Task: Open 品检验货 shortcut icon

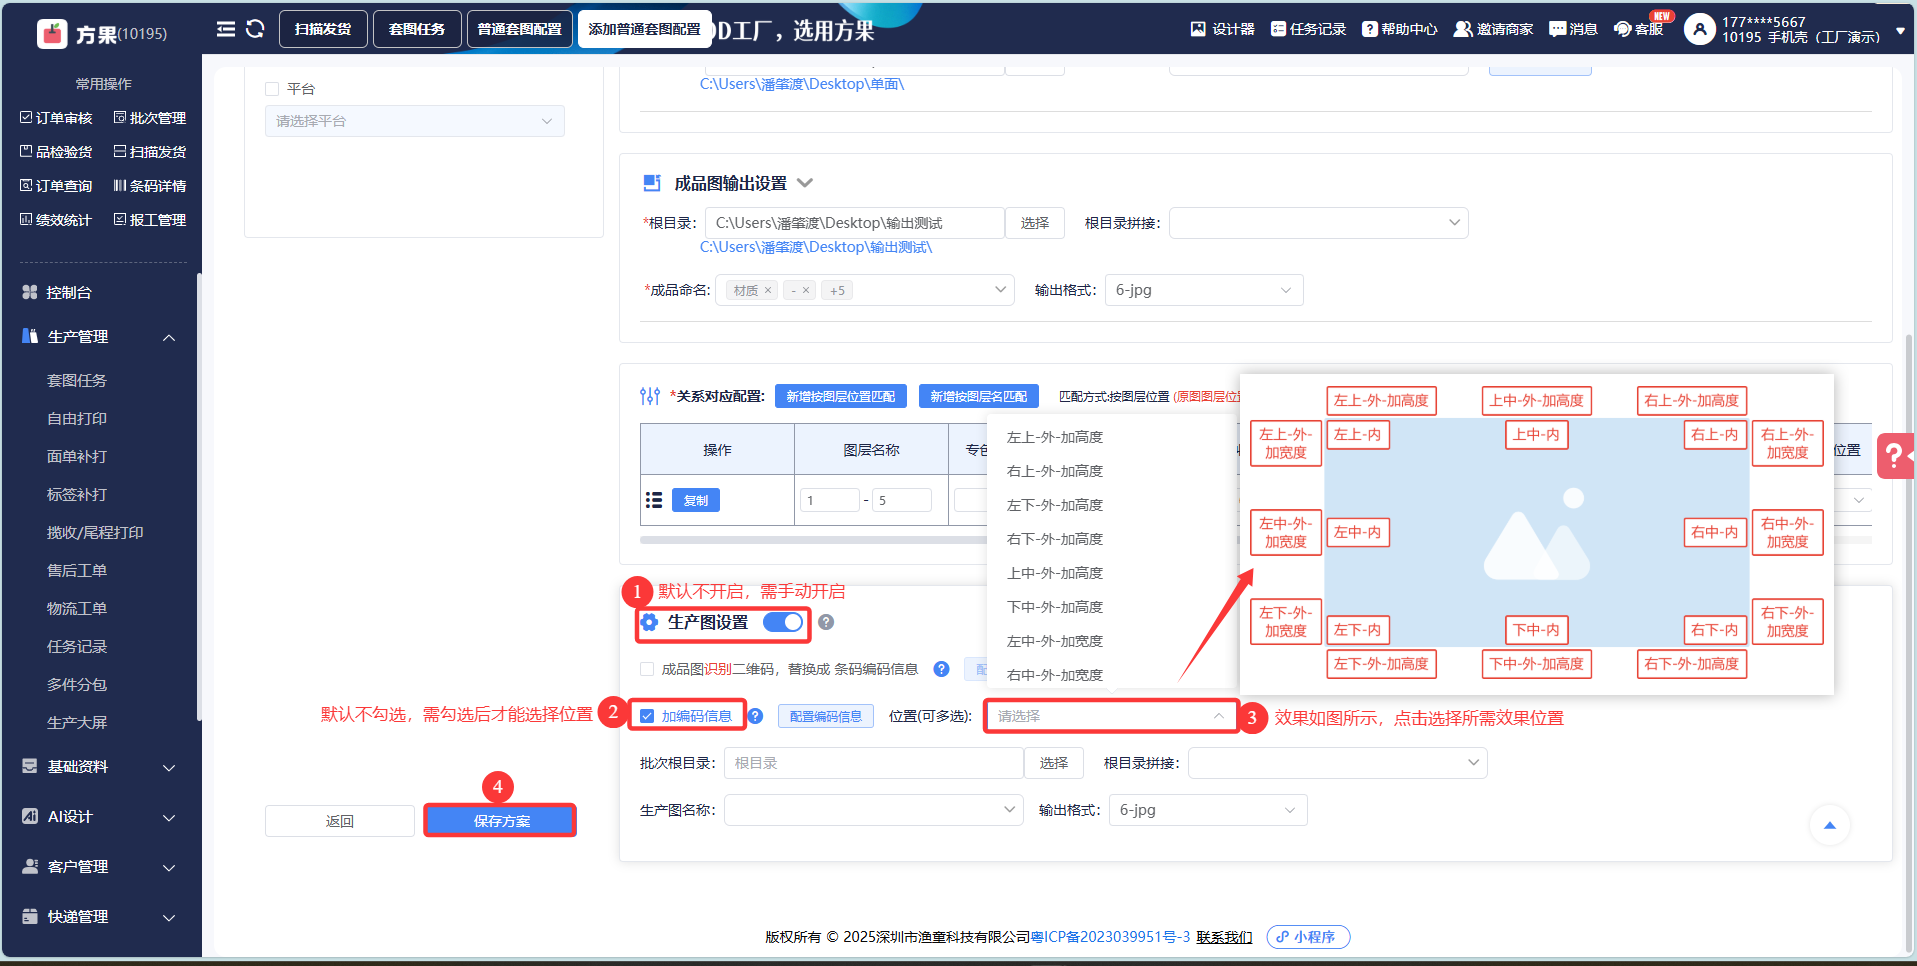Action: pyautogui.click(x=26, y=152)
